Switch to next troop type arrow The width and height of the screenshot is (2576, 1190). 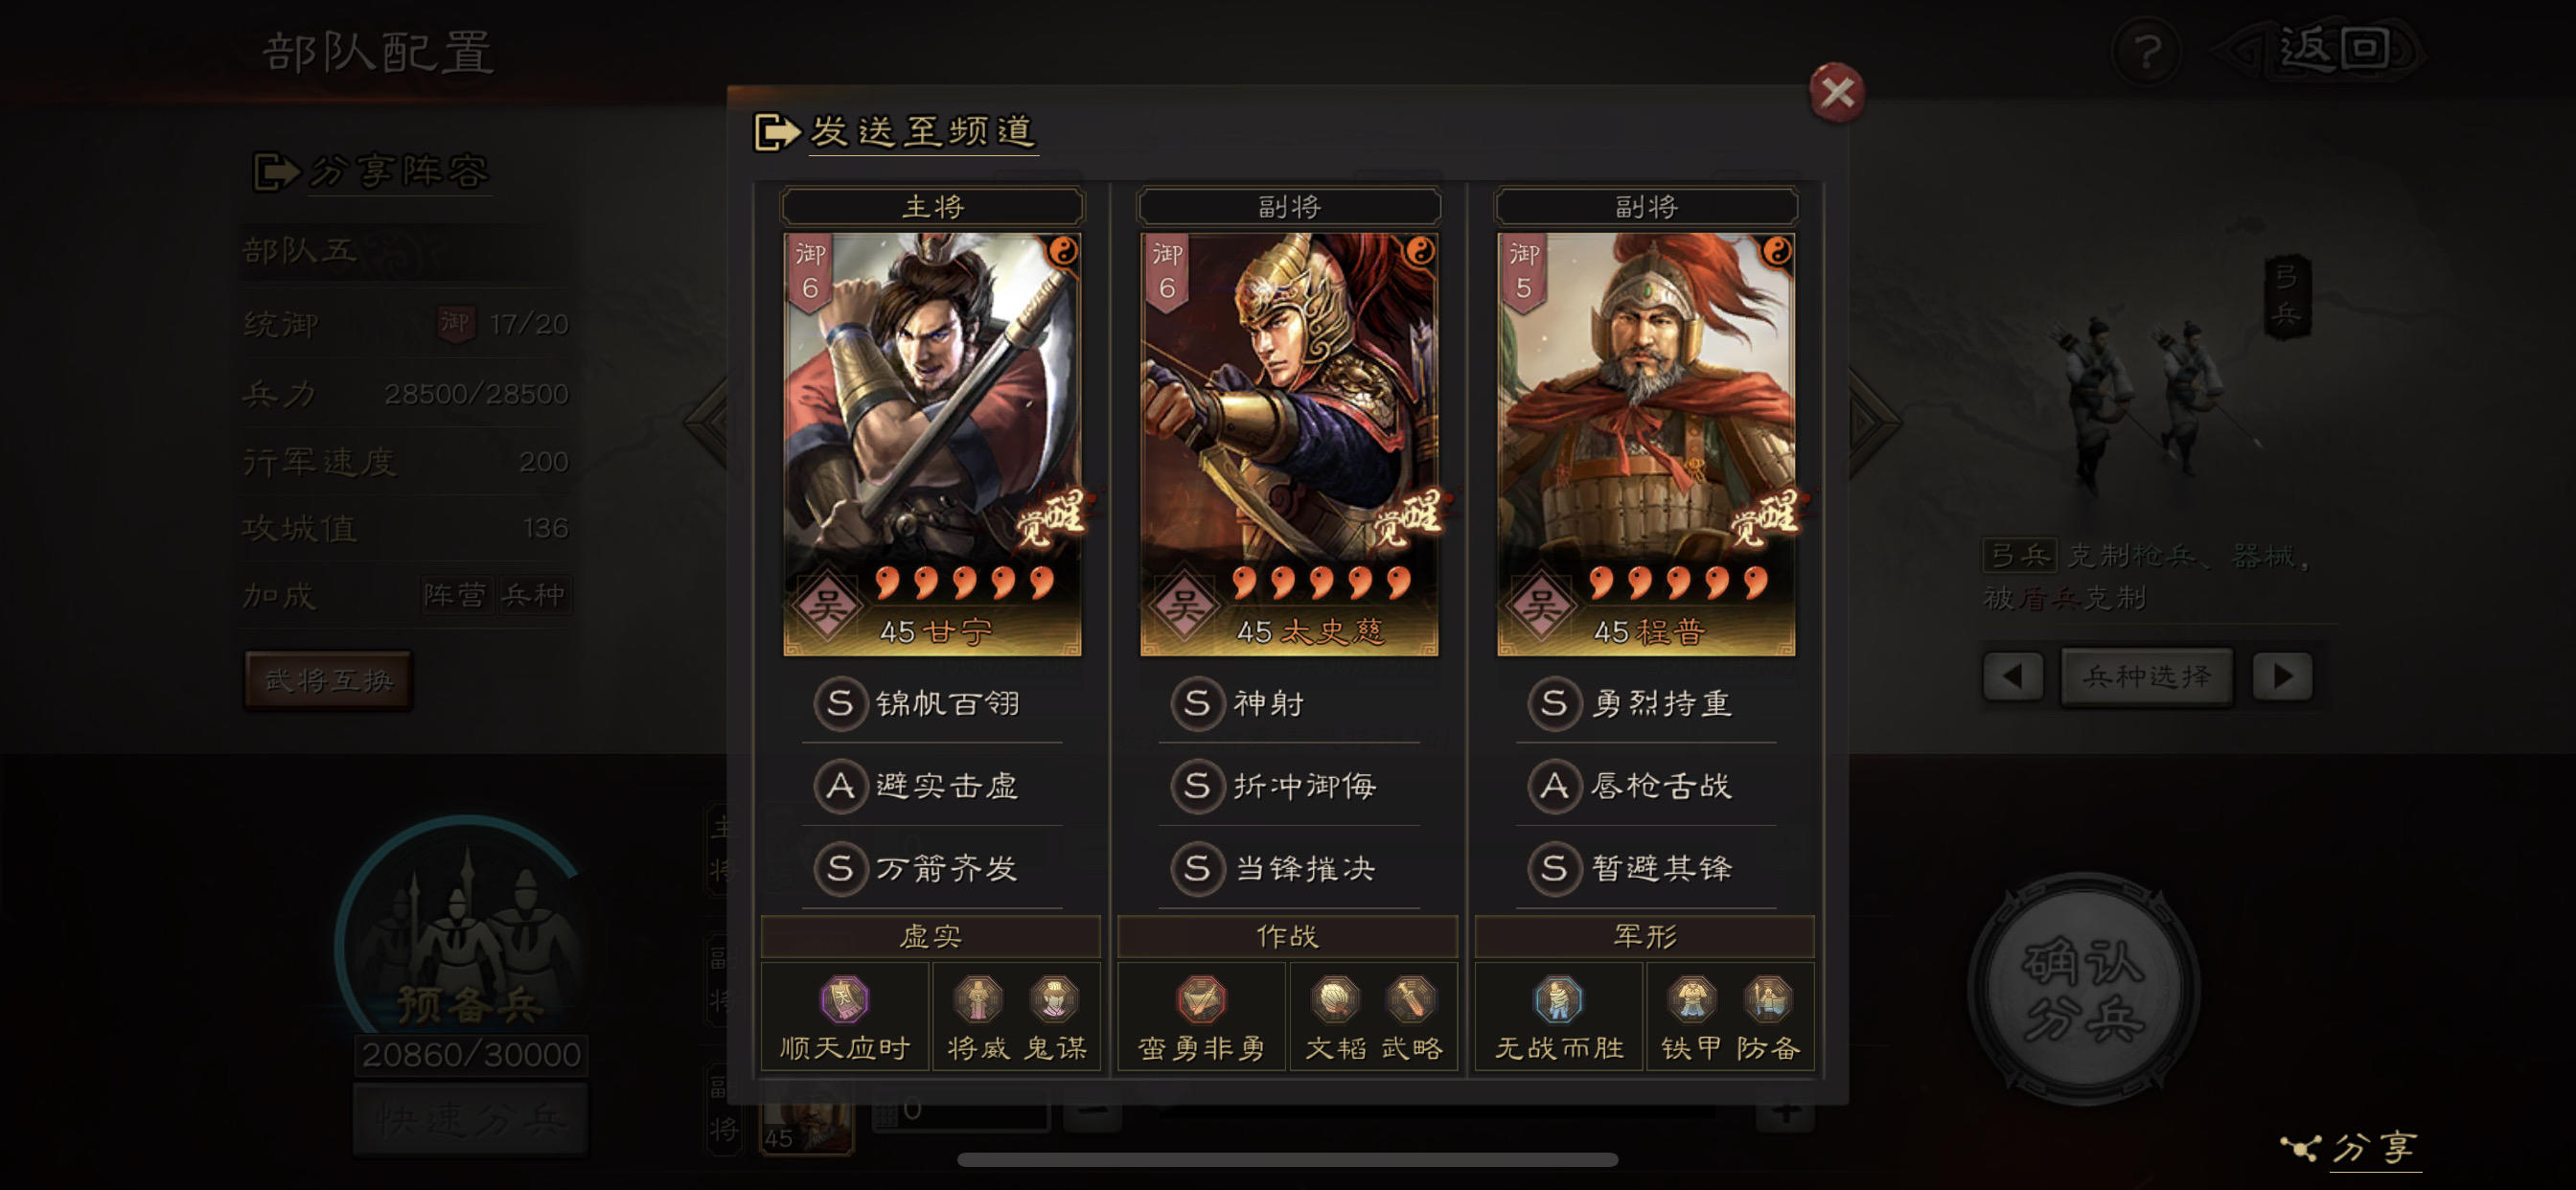pos(2282,677)
